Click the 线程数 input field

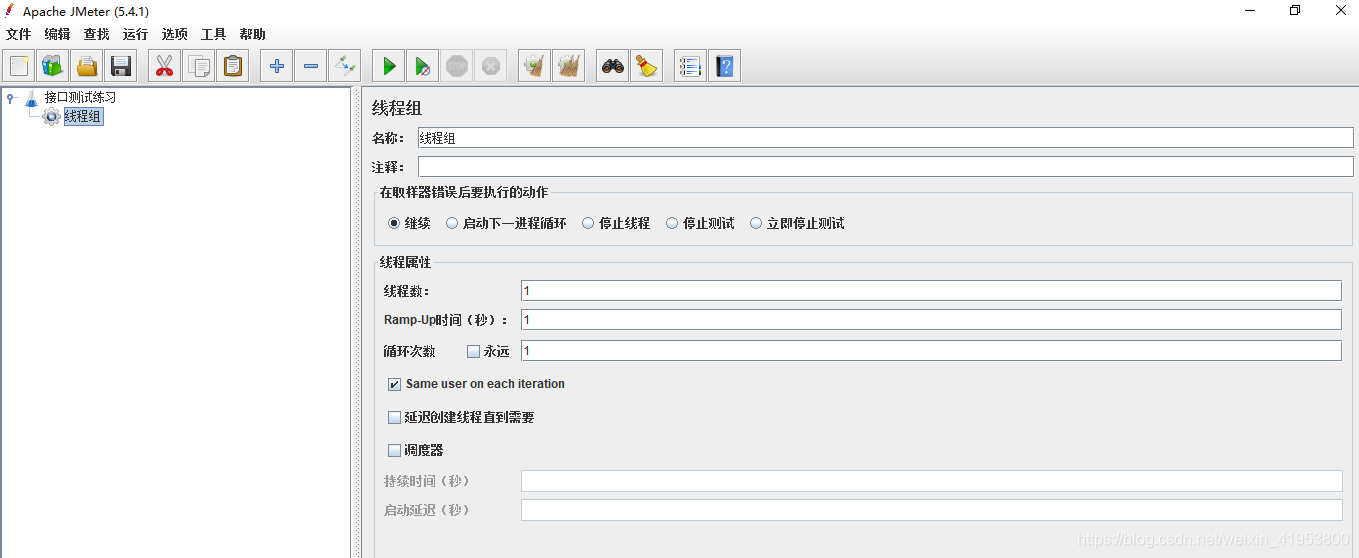pos(931,290)
